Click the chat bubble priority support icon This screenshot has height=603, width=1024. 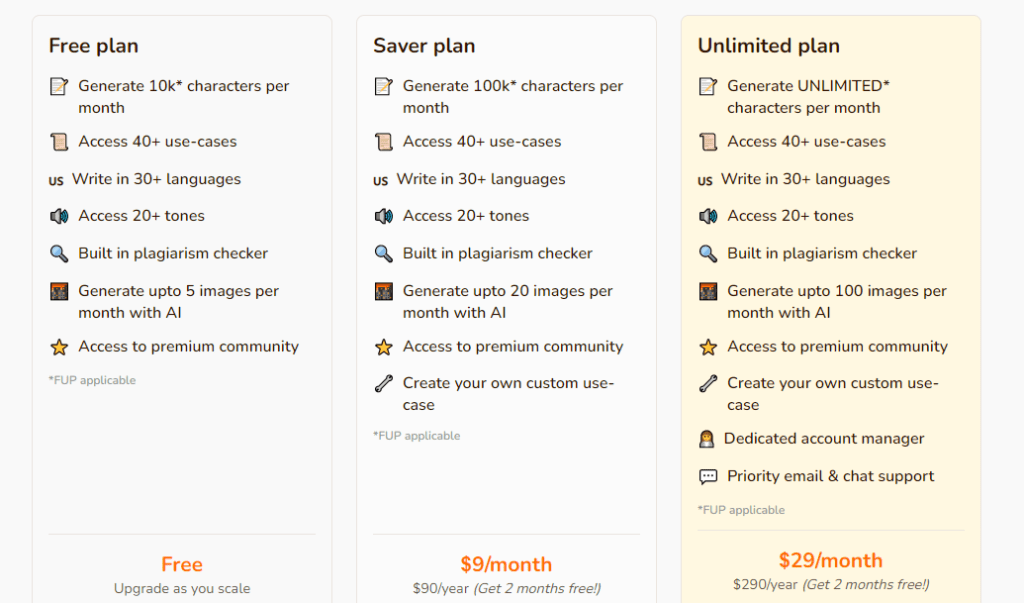pyautogui.click(x=708, y=476)
